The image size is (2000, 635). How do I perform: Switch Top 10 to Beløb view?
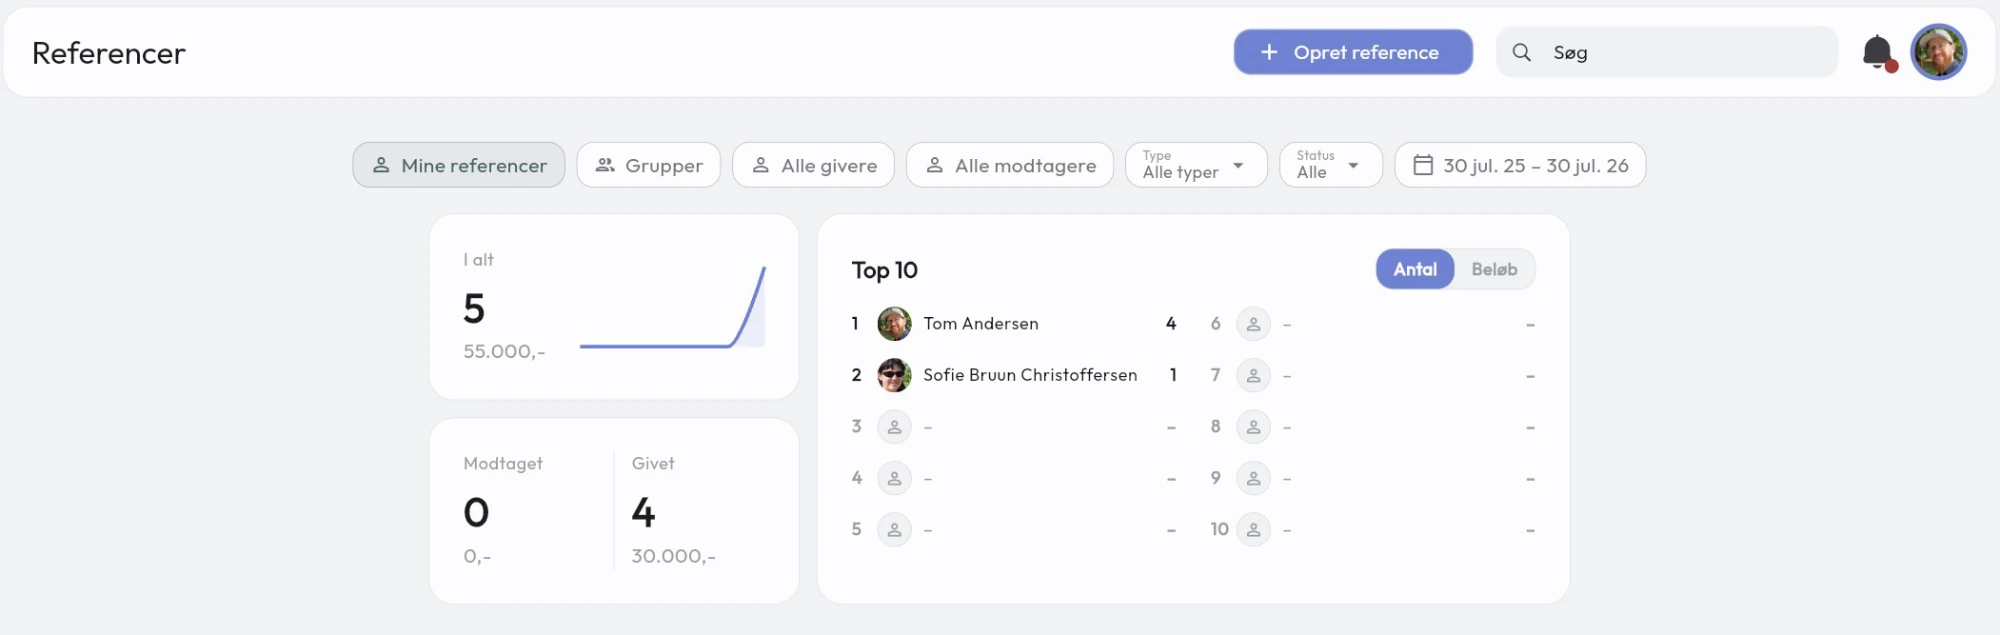(1494, 269)
